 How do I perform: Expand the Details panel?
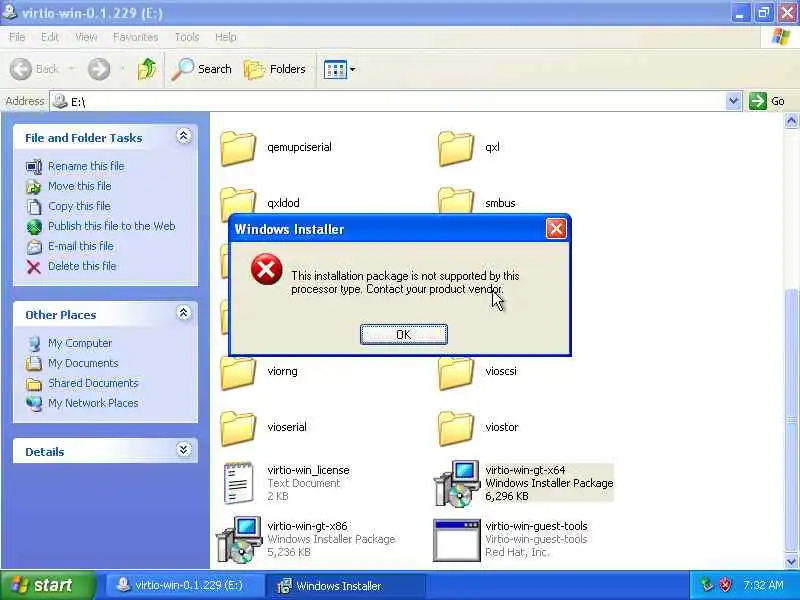183,449
